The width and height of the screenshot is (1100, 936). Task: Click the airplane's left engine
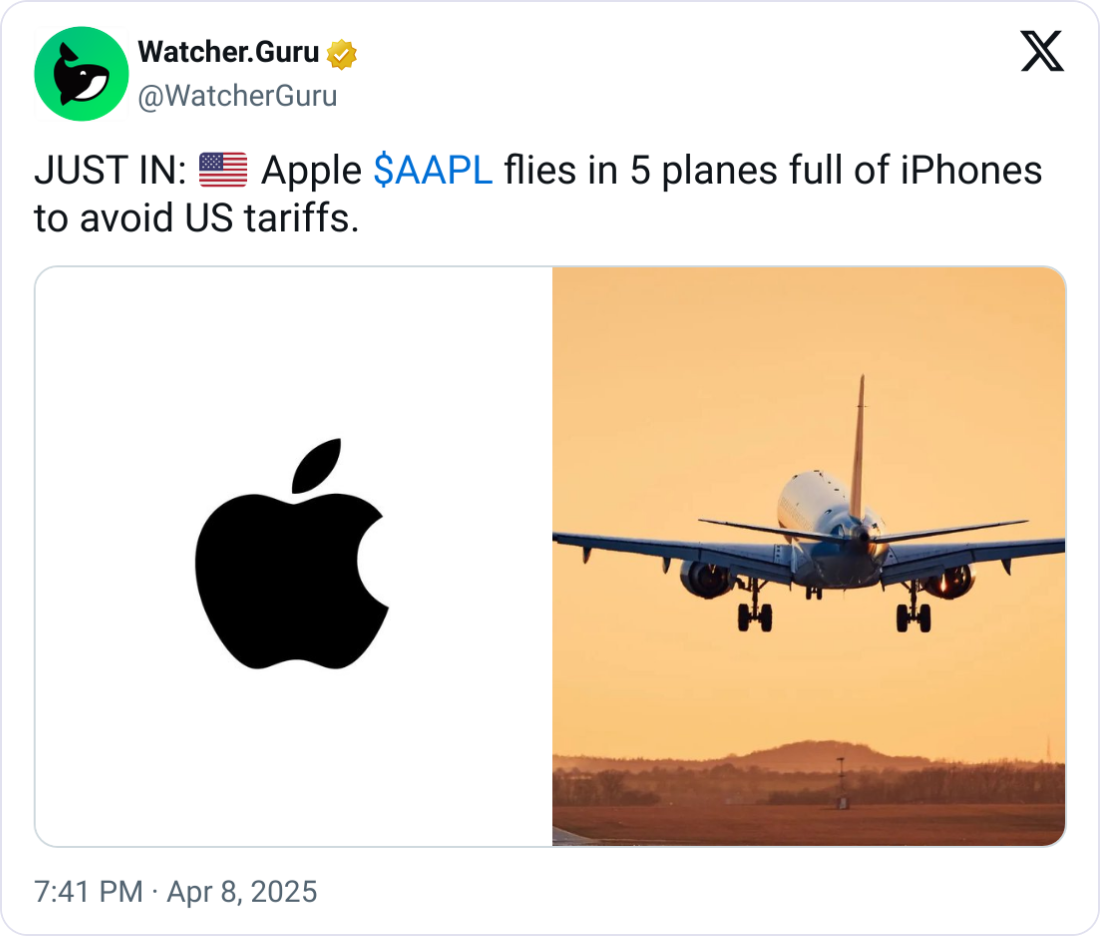pyautogui.click(x=706, y=577)
